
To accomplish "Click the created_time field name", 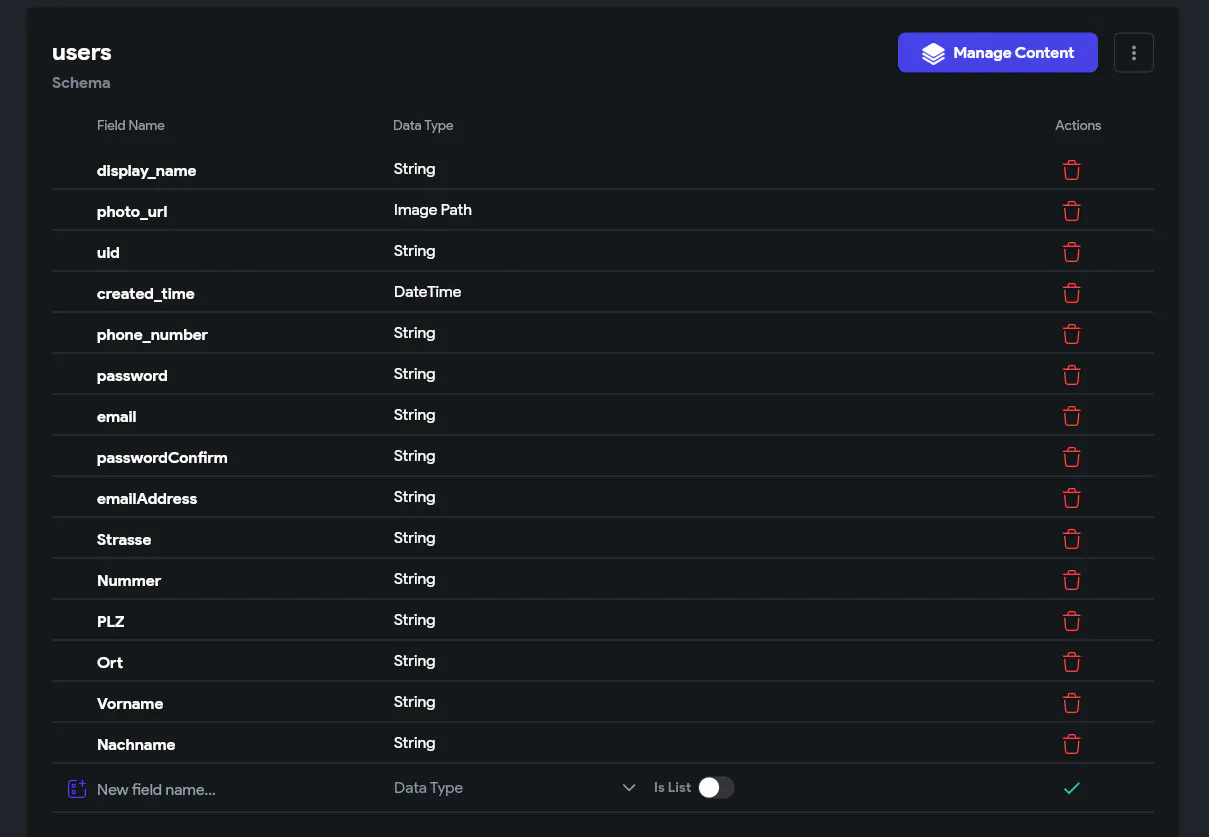I will [146, 294].
